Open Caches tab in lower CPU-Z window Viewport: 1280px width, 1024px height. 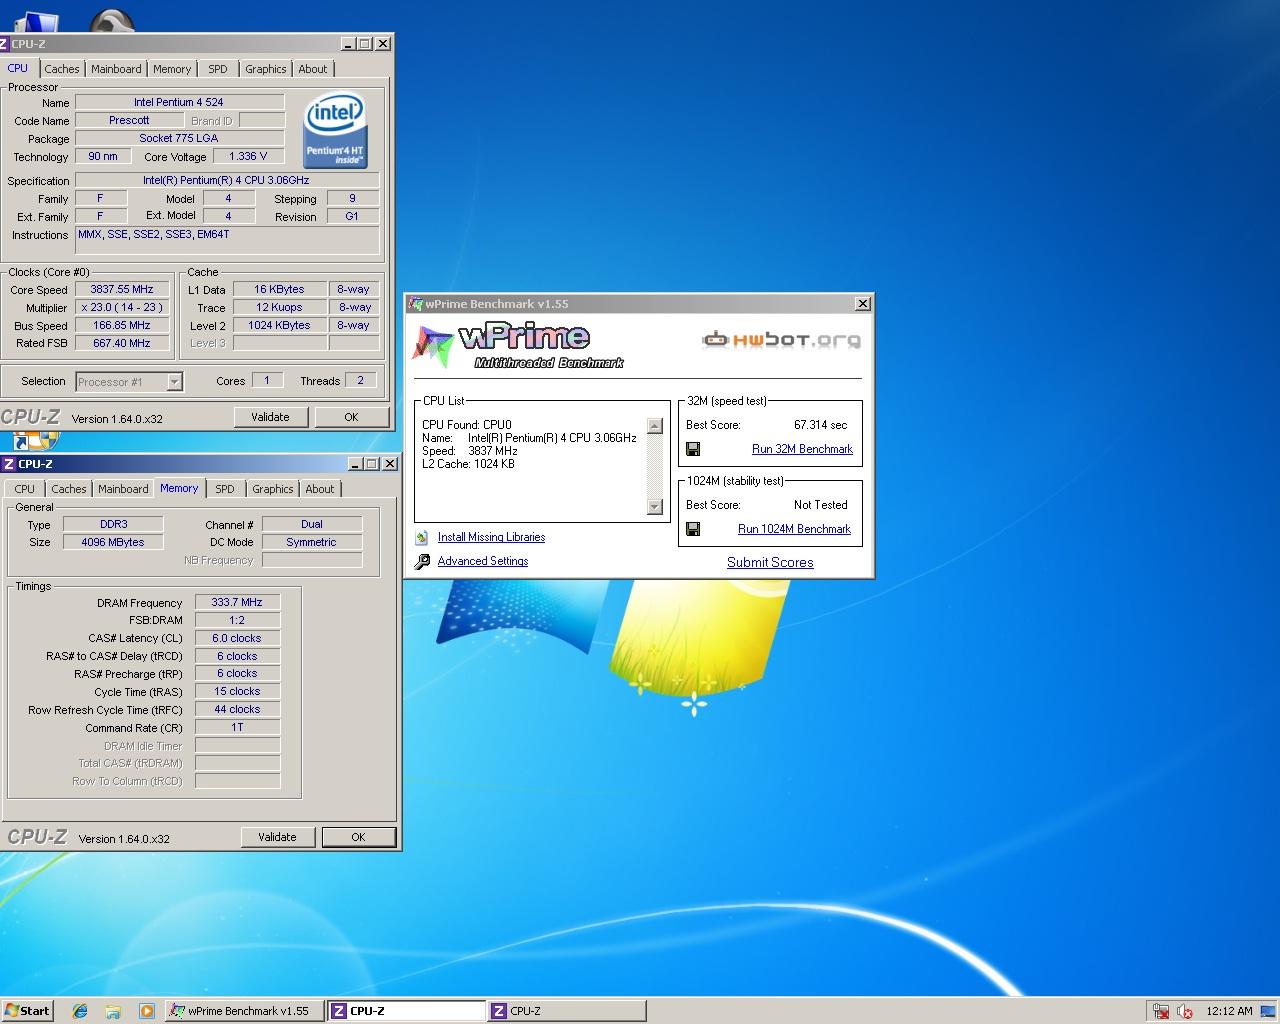coord(69,489)
